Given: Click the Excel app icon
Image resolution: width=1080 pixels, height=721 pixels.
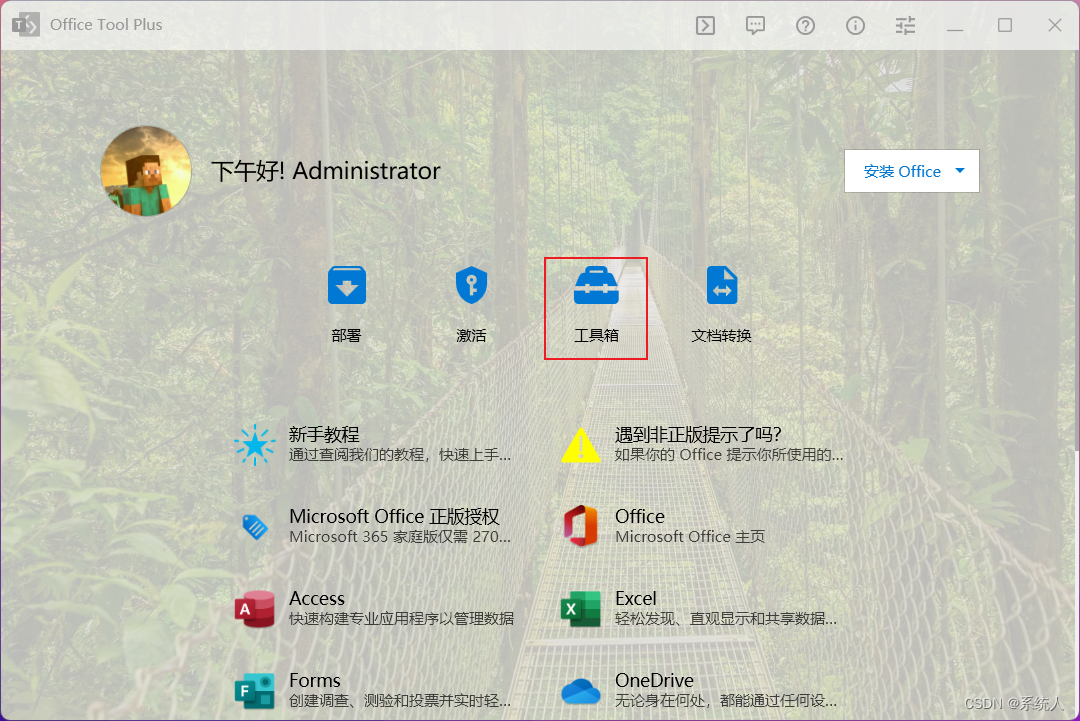Looking at the screenshot, I should point(581,609).
